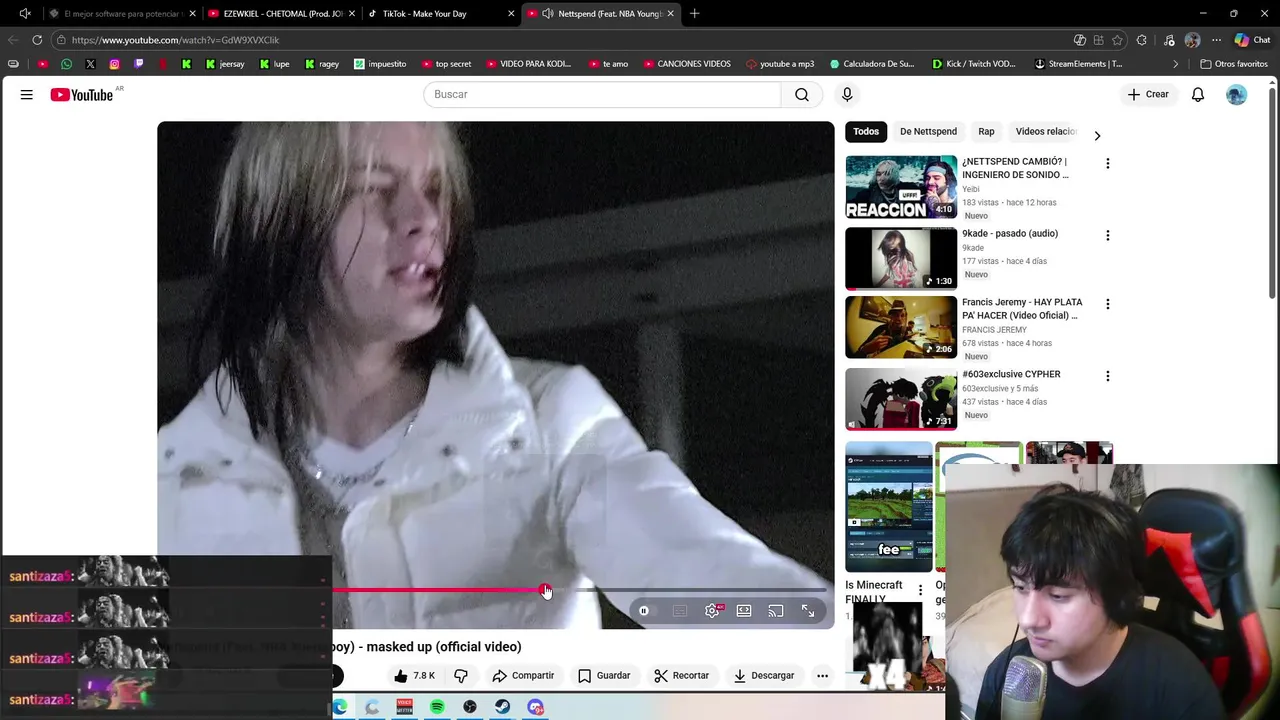Dislike the masked up video
Screen dimensions: 1280x720
click(461, 676)
